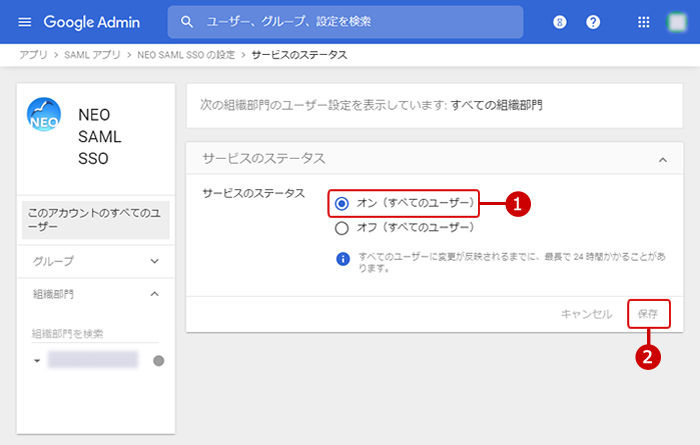Open the Google apps grid launcher
This screenshot has height=445, width=700.
643,22
